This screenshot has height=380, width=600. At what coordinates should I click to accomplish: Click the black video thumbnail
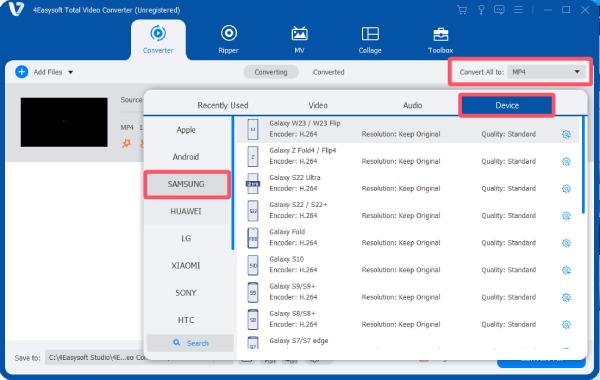coord(64,122)
